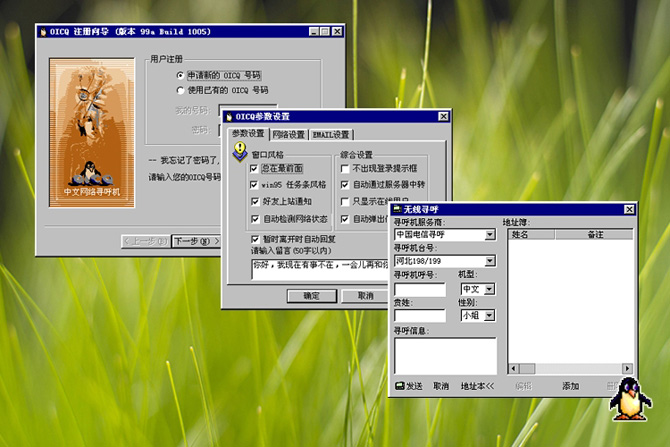Viewport: 670px width, 447px height.
Task: Toggle the 总在最前面 checkbox
Action: tap(255, 170)
